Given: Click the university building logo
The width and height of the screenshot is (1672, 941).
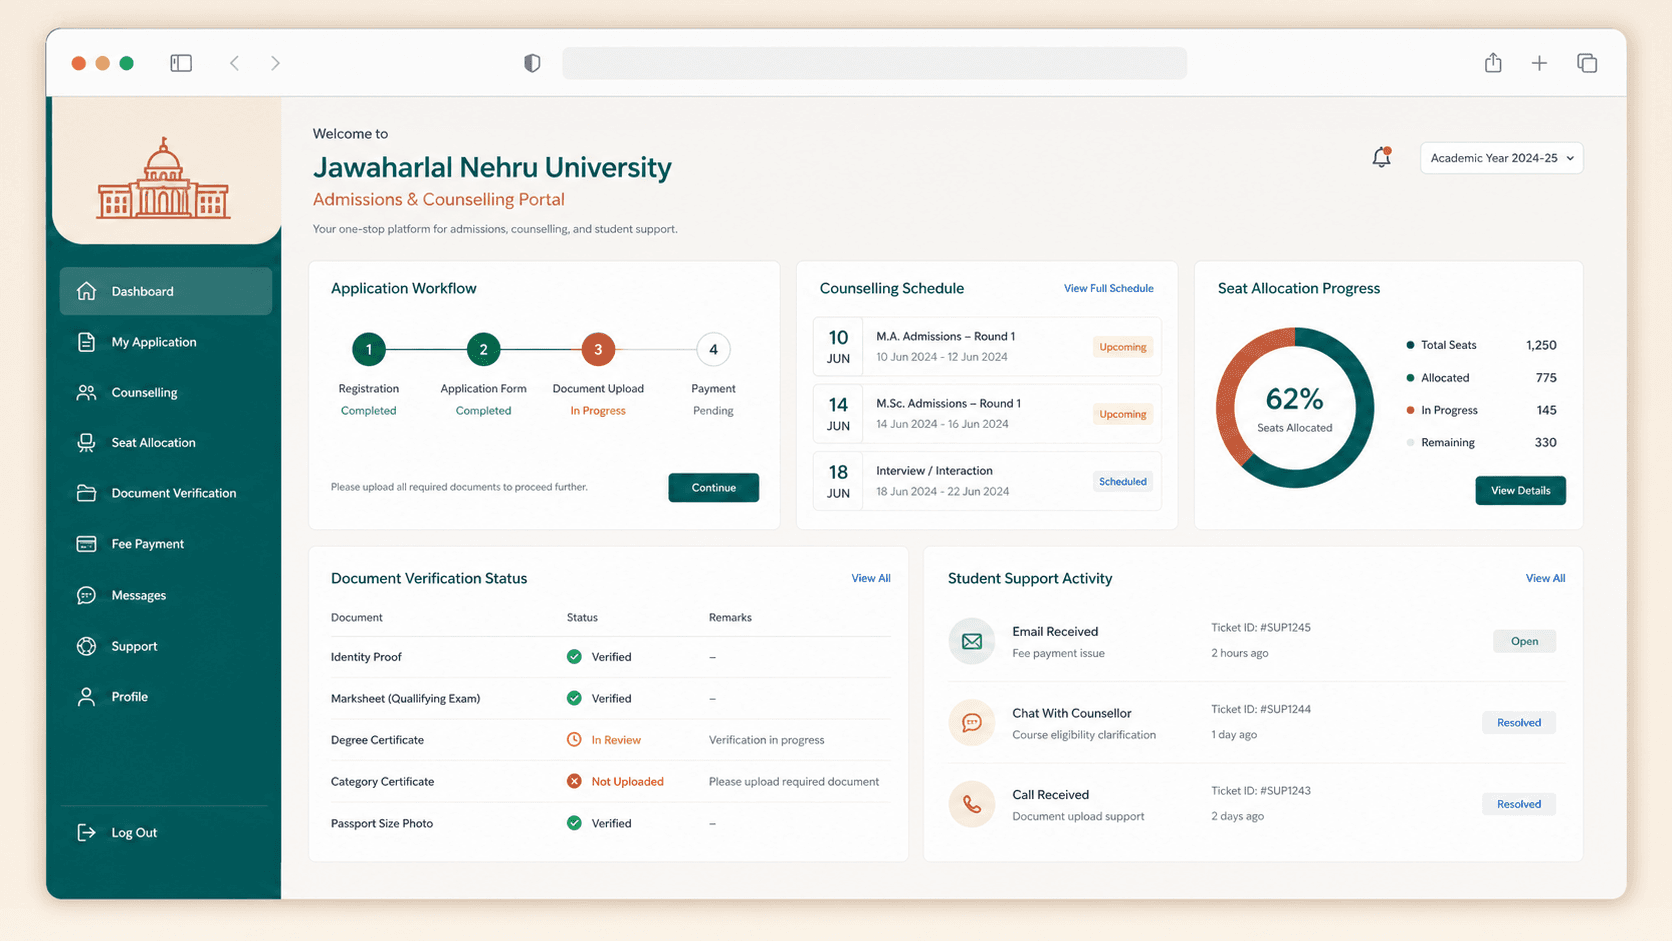Looking at the screenshot, I should coord(164,178).
